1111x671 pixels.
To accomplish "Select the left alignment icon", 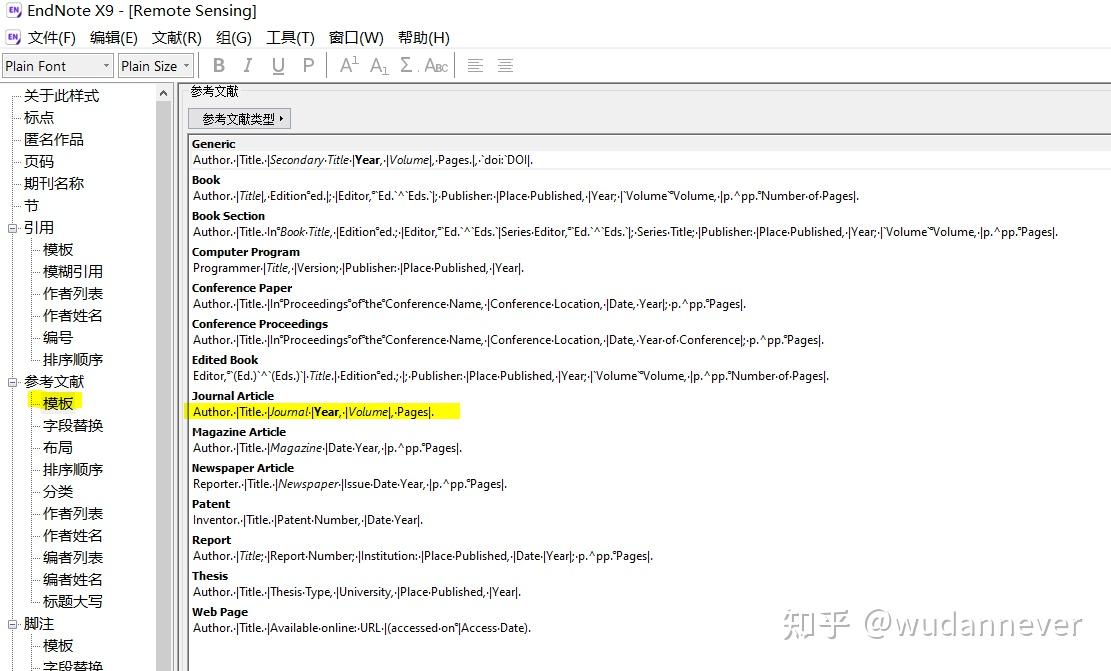I will tap(477, 65).
